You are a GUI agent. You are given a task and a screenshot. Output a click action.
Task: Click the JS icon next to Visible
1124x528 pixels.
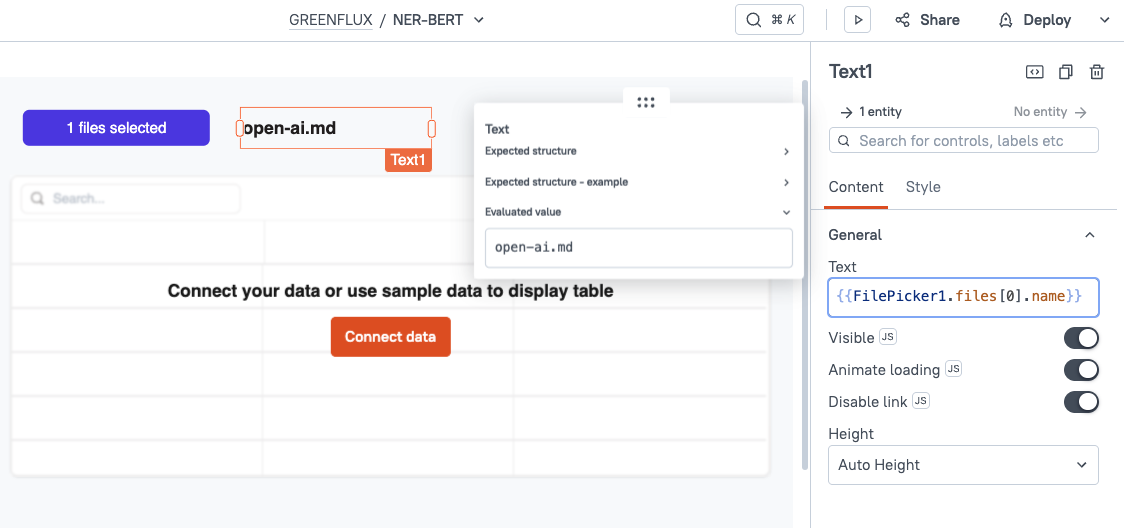[x=887, y=338]
